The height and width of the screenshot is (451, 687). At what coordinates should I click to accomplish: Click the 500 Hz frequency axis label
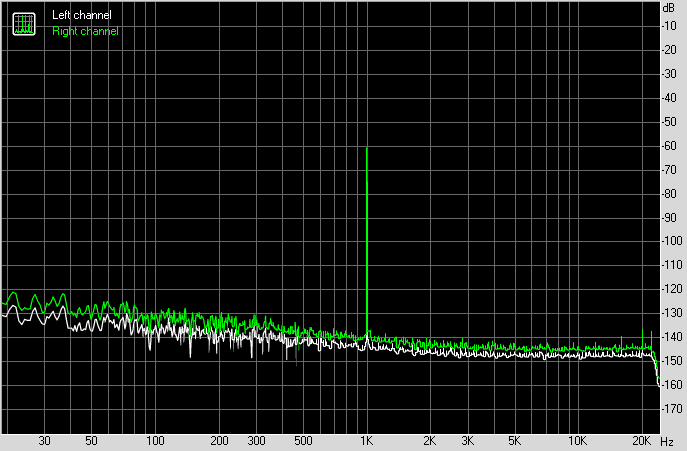(303, 441)
